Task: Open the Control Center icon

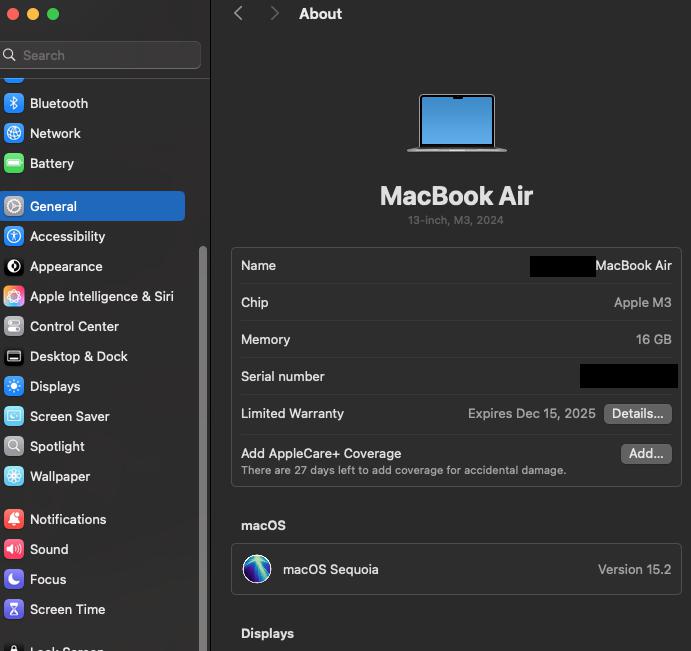Action: coord(14,326)
